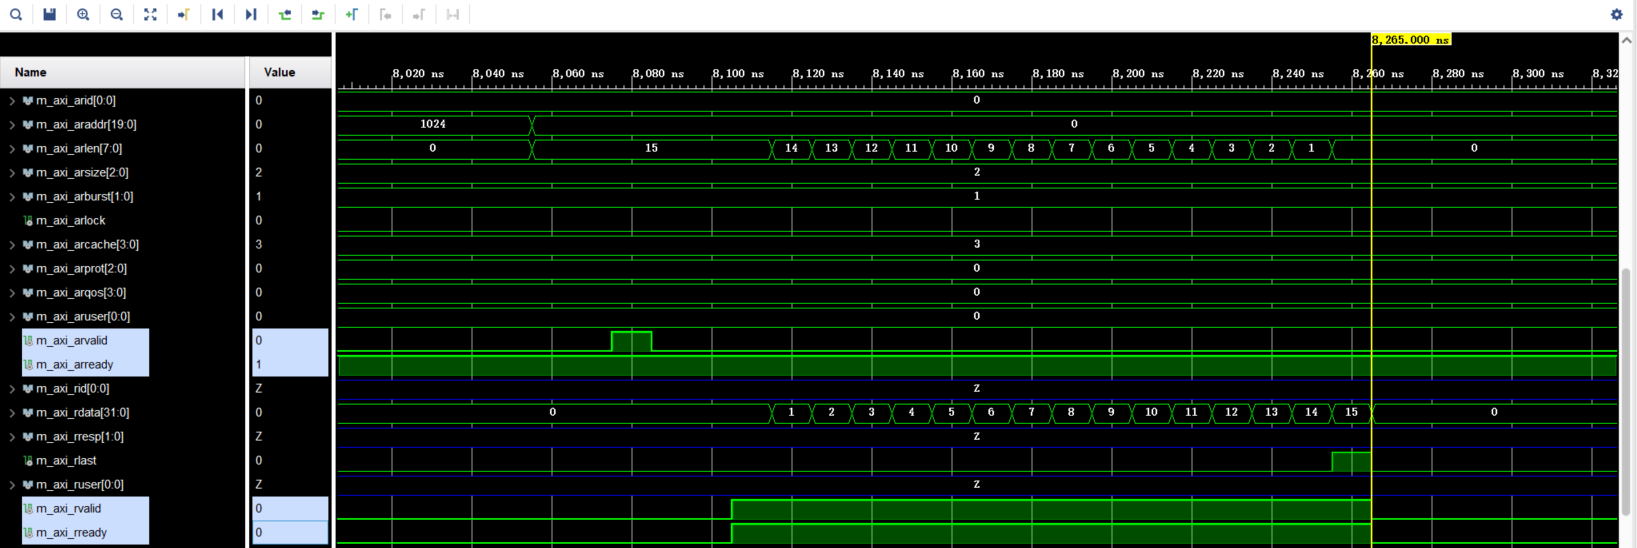Expand m_axi_arqos[3:0] bus
The height and width of the screenshot is (548, 1637).
[x=12, y=293]
